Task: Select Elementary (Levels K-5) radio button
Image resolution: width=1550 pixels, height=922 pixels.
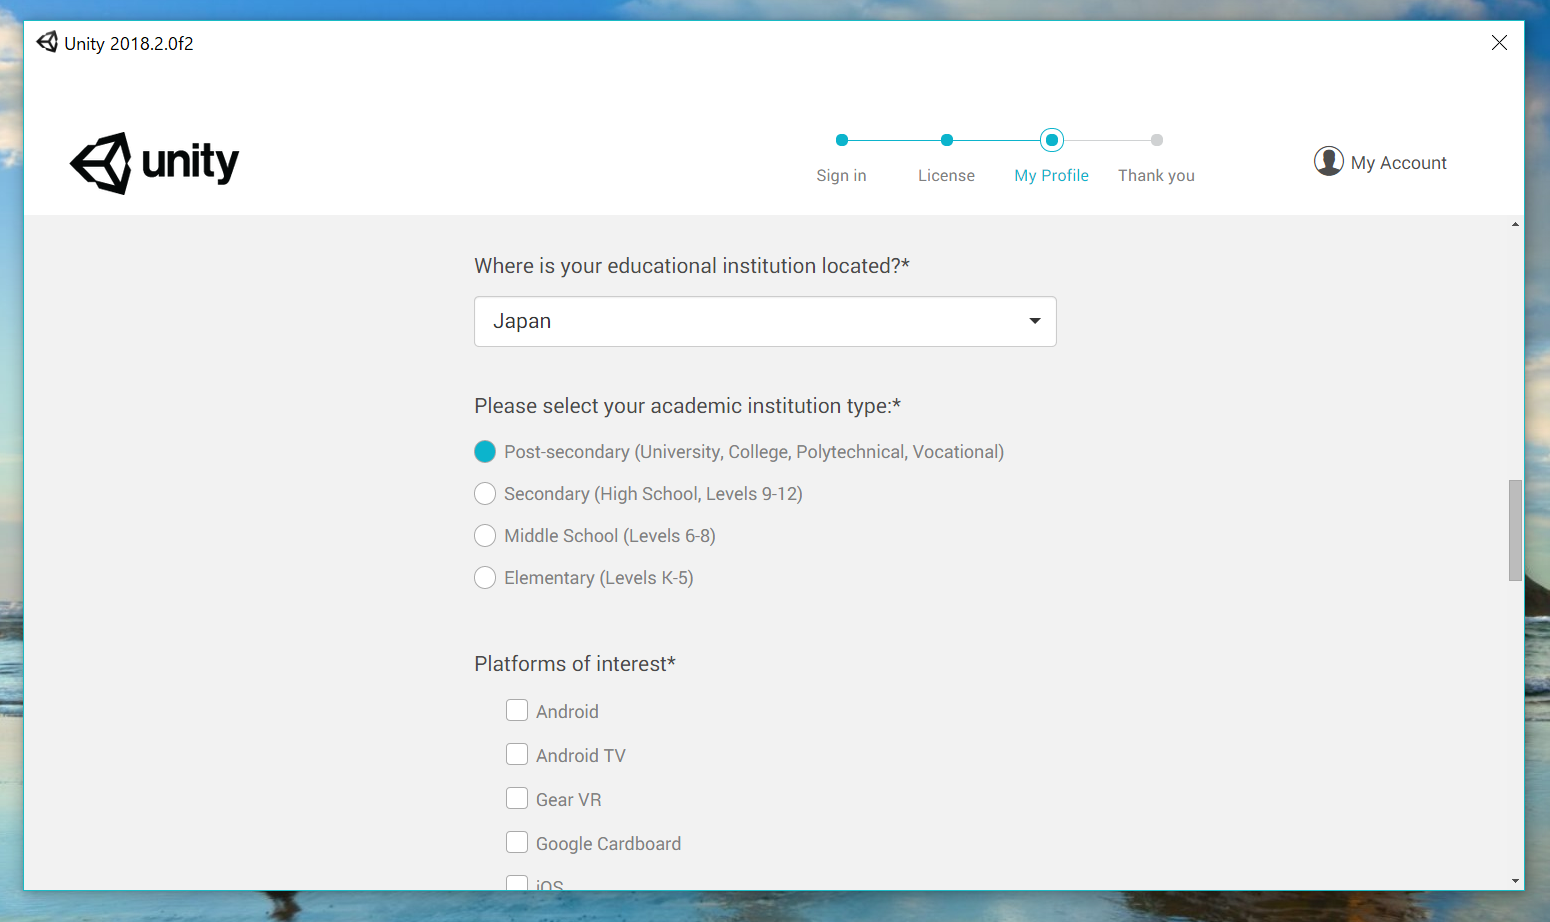Action: tap(485, 578)
